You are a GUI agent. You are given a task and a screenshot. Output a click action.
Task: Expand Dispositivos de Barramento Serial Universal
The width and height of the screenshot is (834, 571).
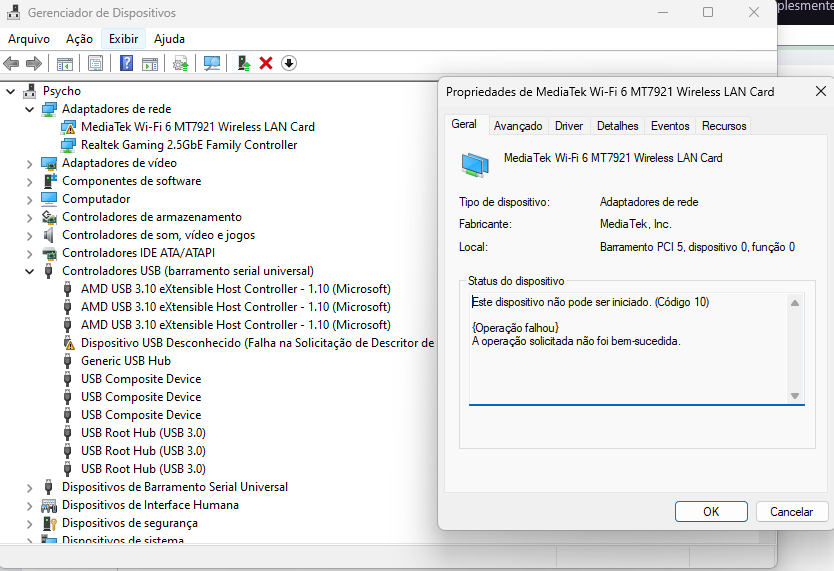(30, 488)
